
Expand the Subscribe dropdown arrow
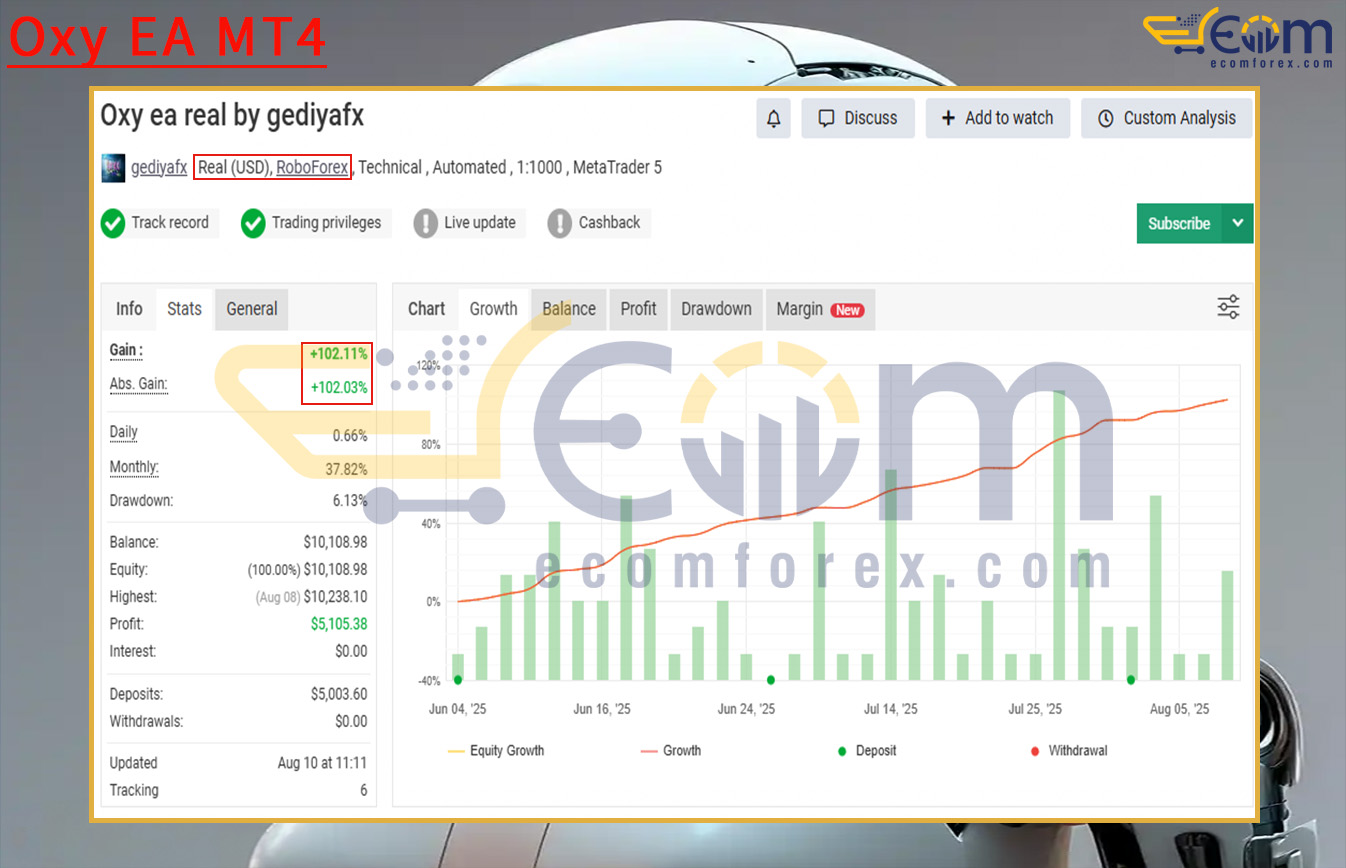(x=1238, y=224)
